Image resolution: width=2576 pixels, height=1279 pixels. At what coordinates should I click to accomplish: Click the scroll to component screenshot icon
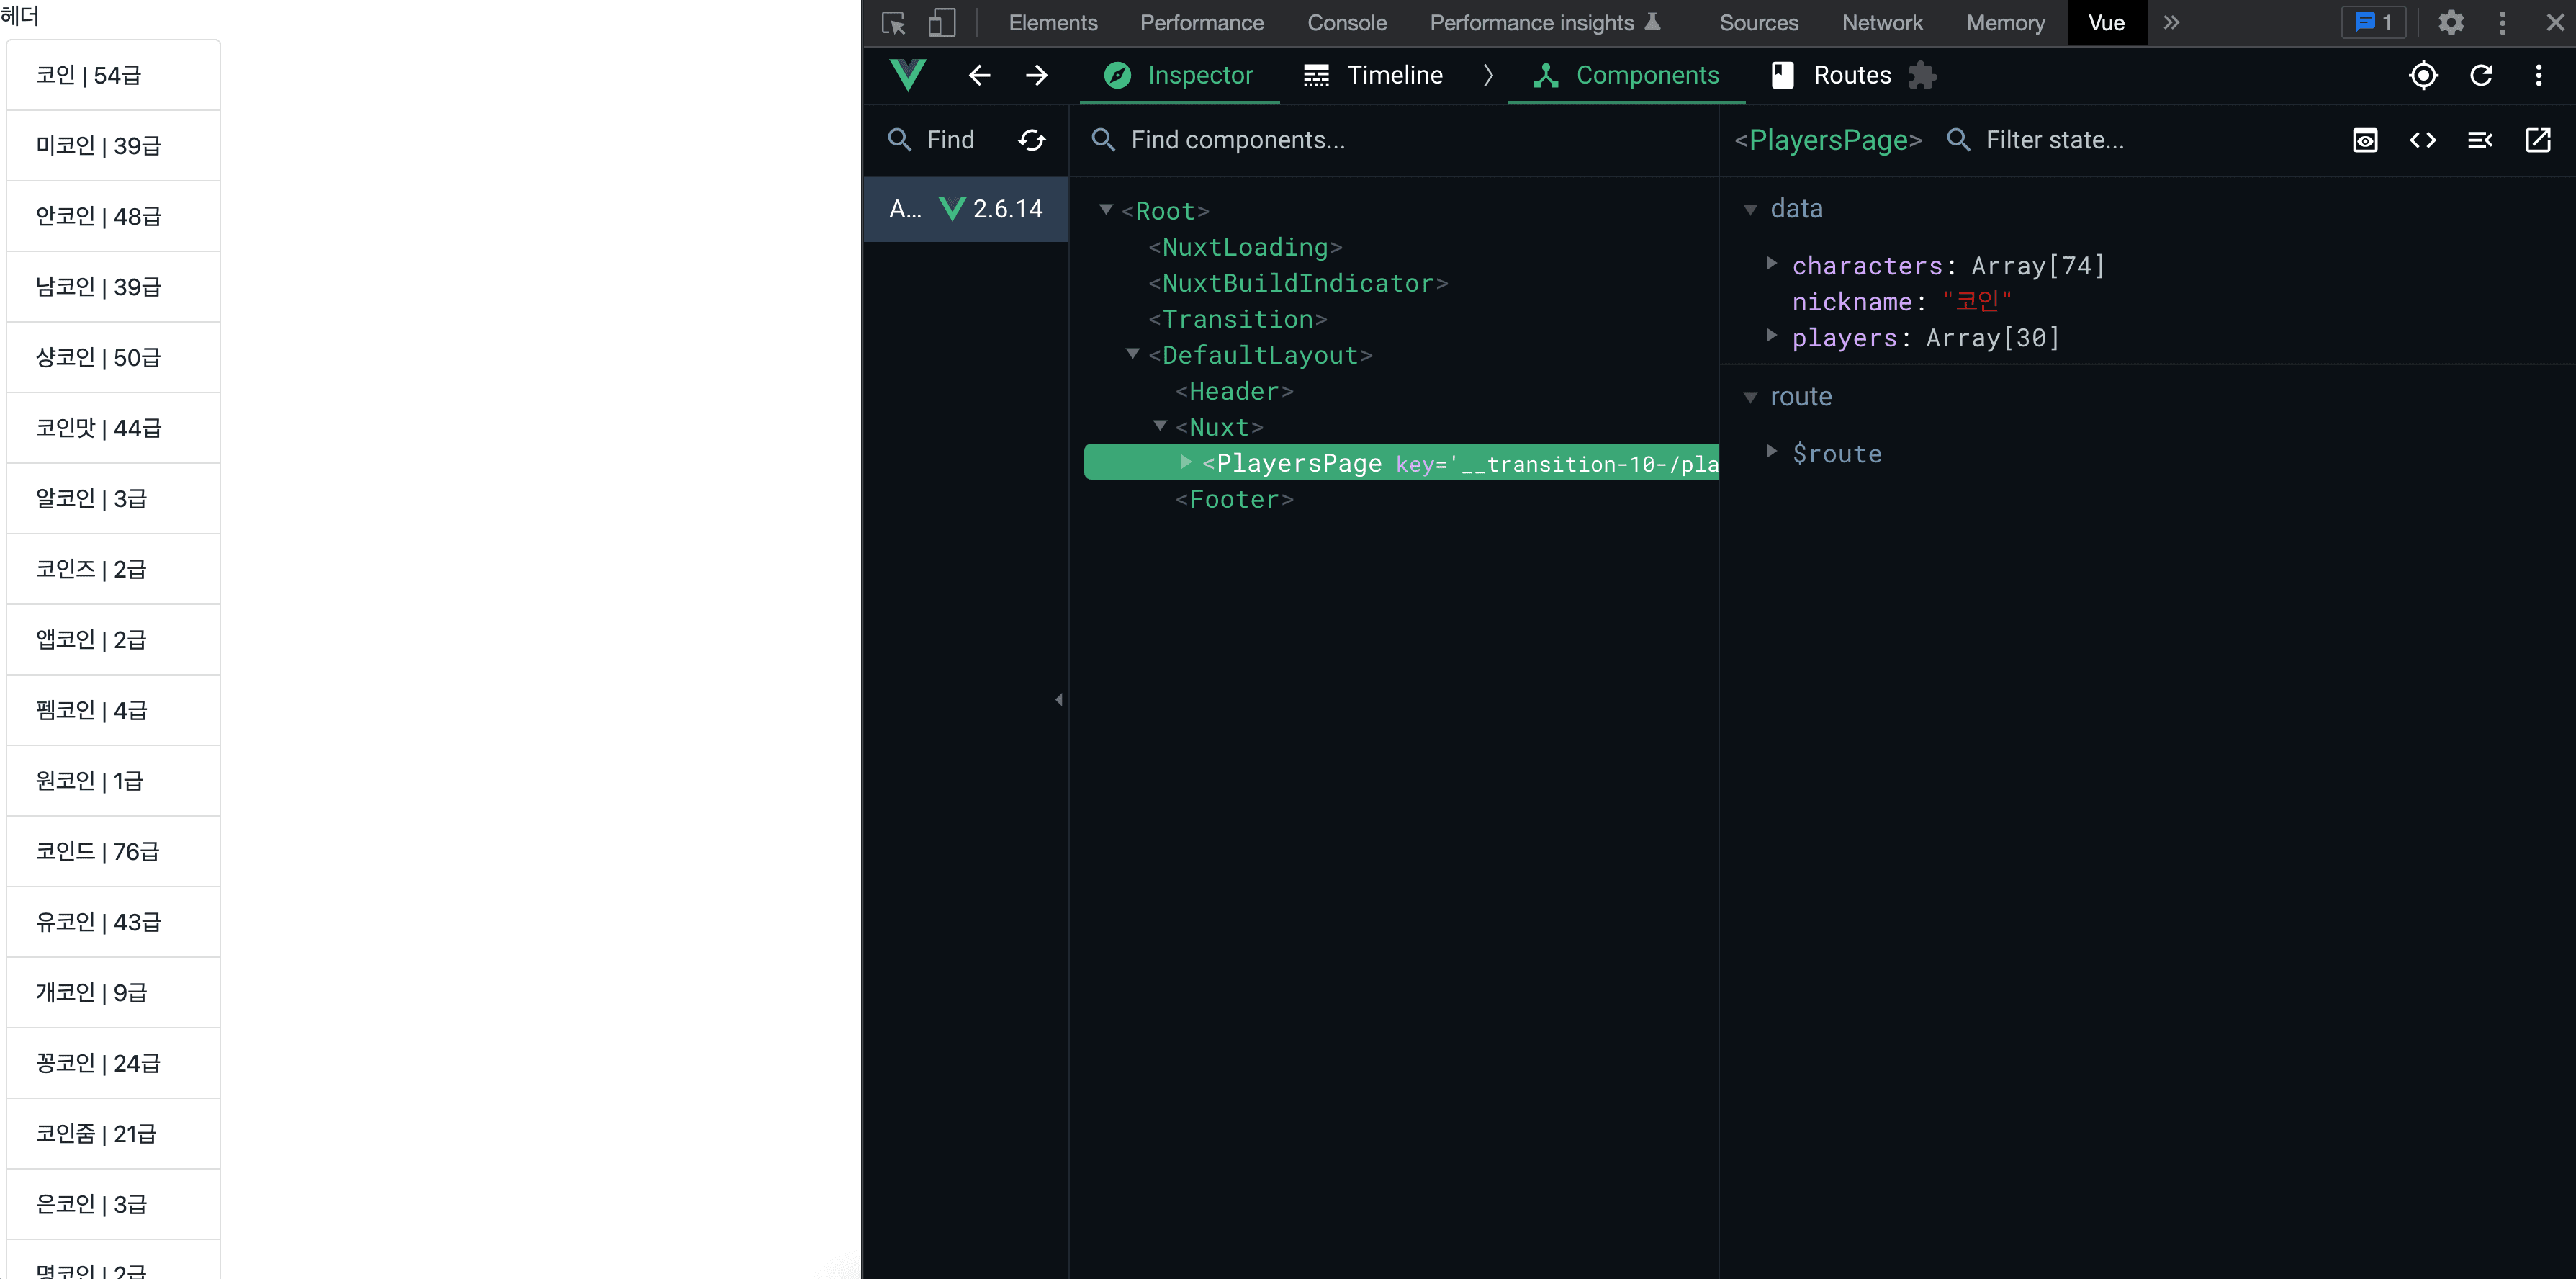(x=2365, y=140)
